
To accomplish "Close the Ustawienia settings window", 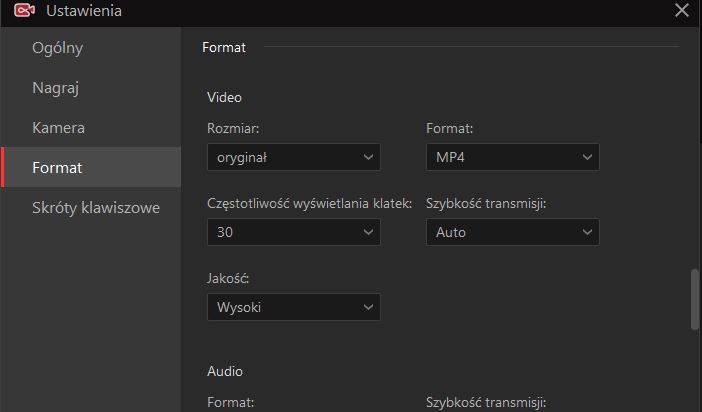I will (681, 10).
